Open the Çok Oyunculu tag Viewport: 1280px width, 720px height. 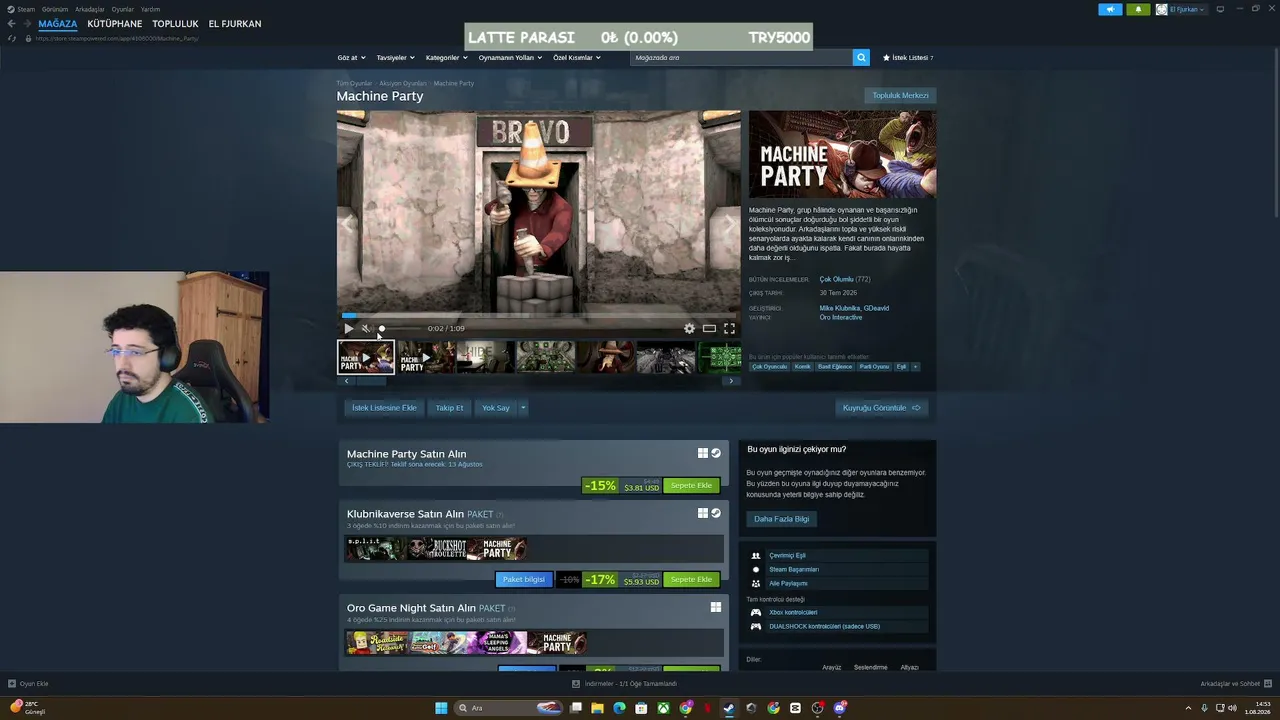[x=770, y=367]
